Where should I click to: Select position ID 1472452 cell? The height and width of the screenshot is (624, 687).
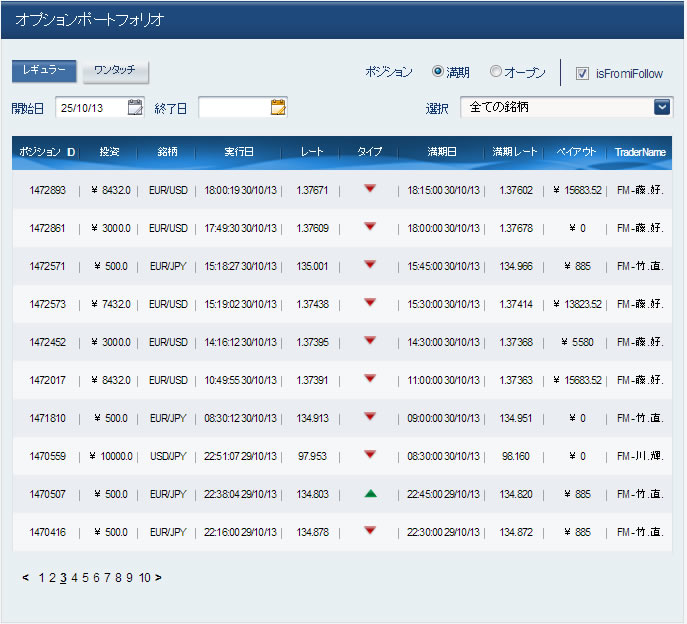click(47, 342)
